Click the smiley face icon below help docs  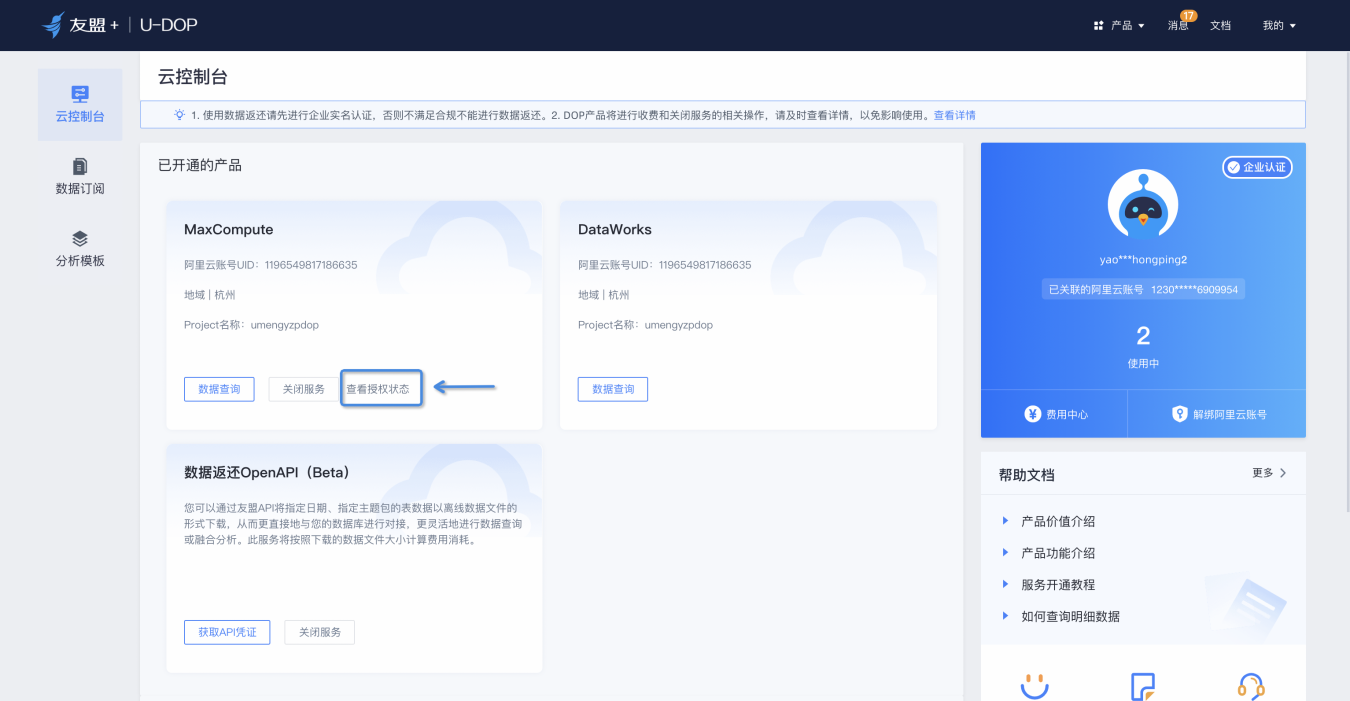[1034, 686]
